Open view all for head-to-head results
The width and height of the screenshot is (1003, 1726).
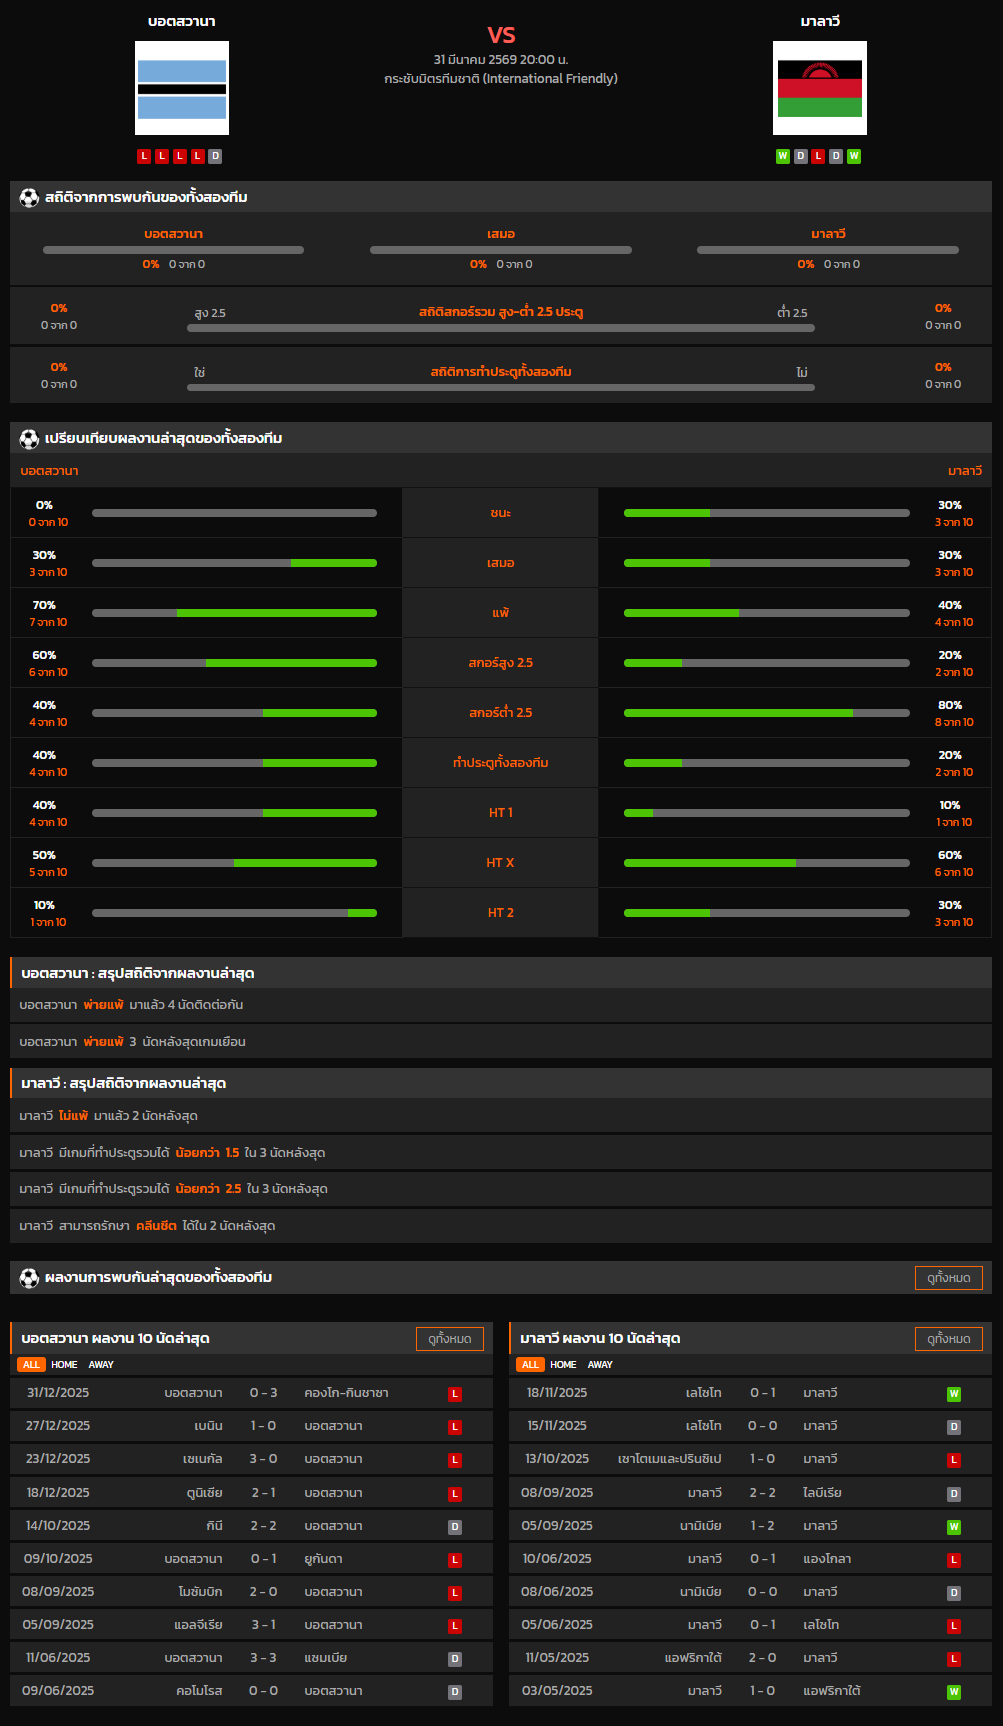tap(948, 1278)
